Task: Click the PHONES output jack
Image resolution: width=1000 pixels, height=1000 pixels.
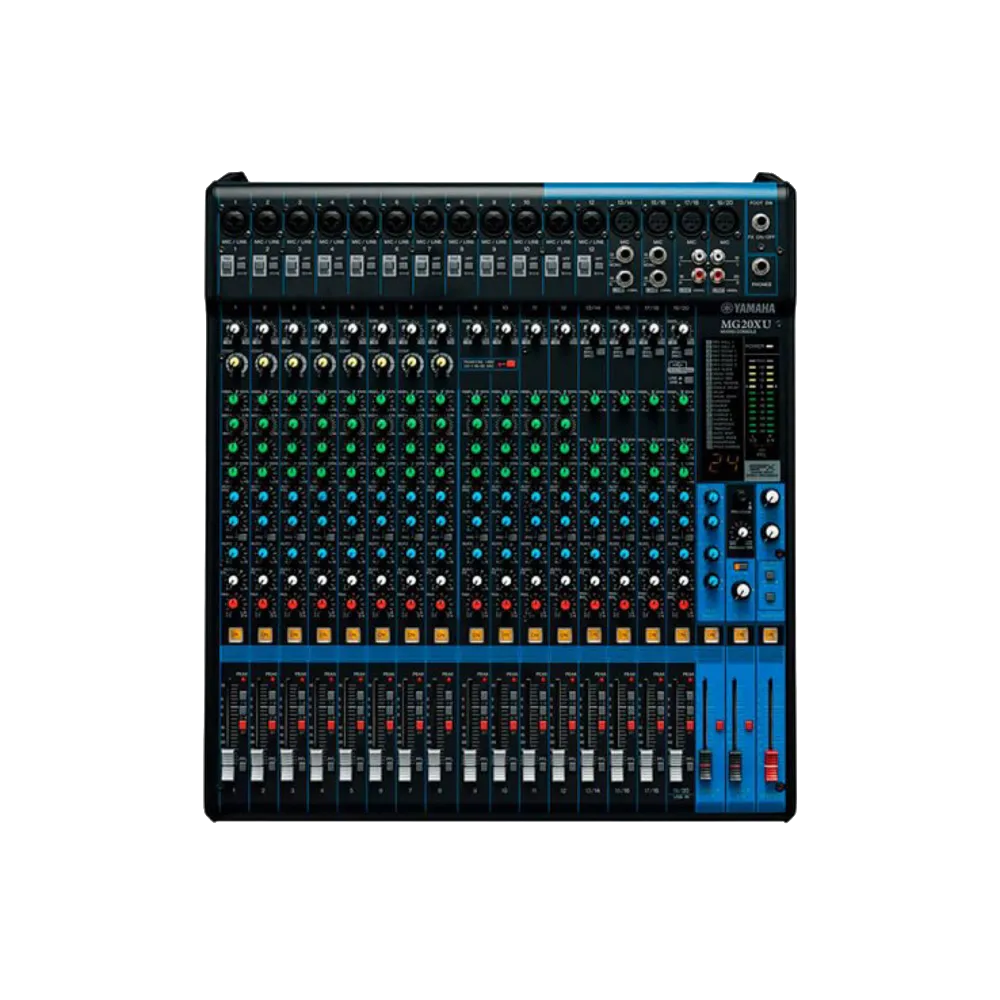Action: [x=761, y=267]
